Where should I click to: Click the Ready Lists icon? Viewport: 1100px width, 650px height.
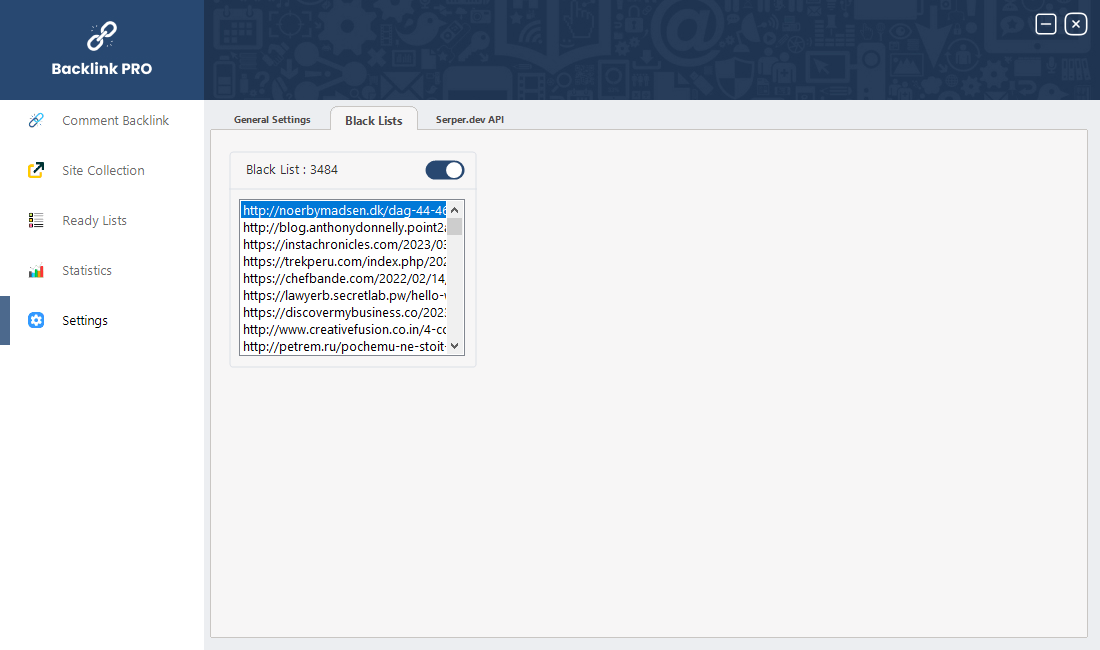tap(36, 220)
